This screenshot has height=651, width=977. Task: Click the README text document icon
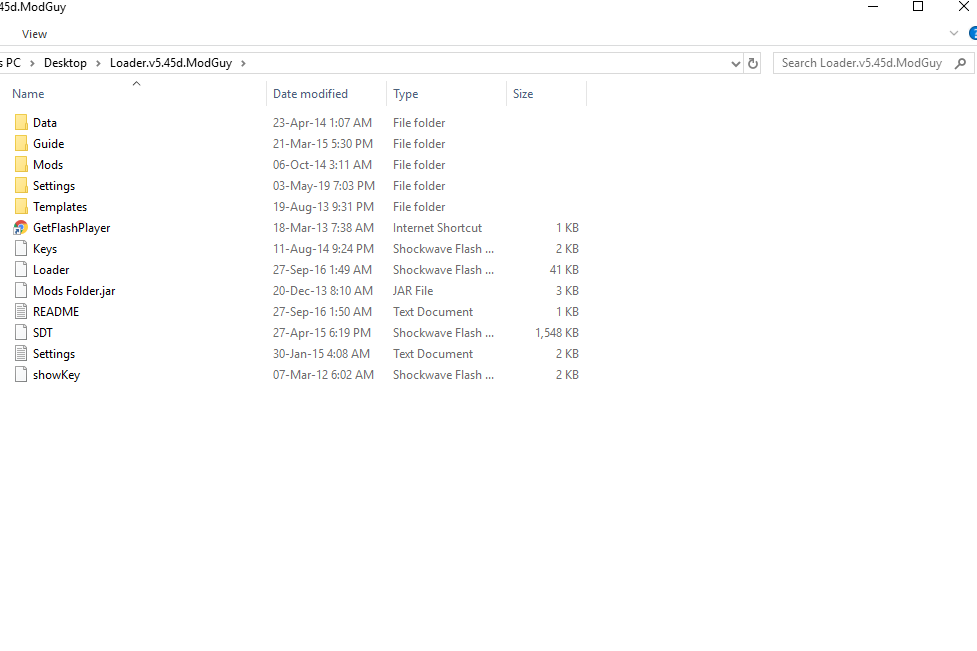[x=21, y=312]
